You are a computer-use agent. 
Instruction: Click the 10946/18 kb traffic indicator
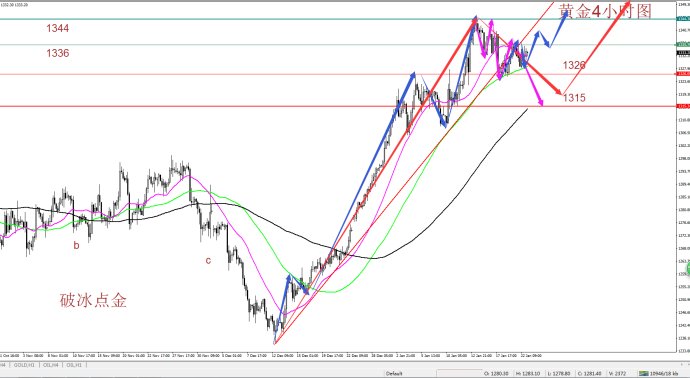click(x=666, y=374)
